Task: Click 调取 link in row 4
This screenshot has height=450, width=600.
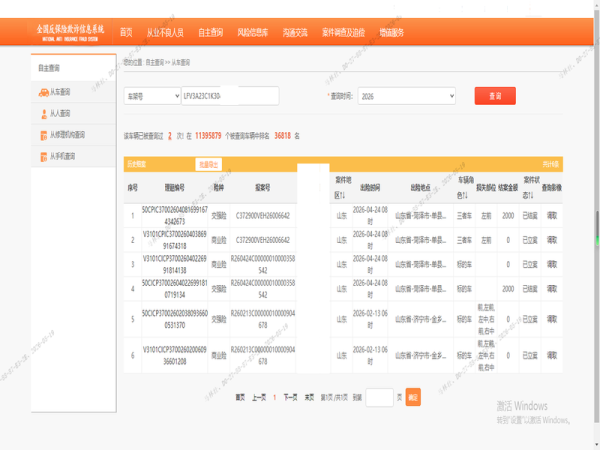Action: [552, 289]
